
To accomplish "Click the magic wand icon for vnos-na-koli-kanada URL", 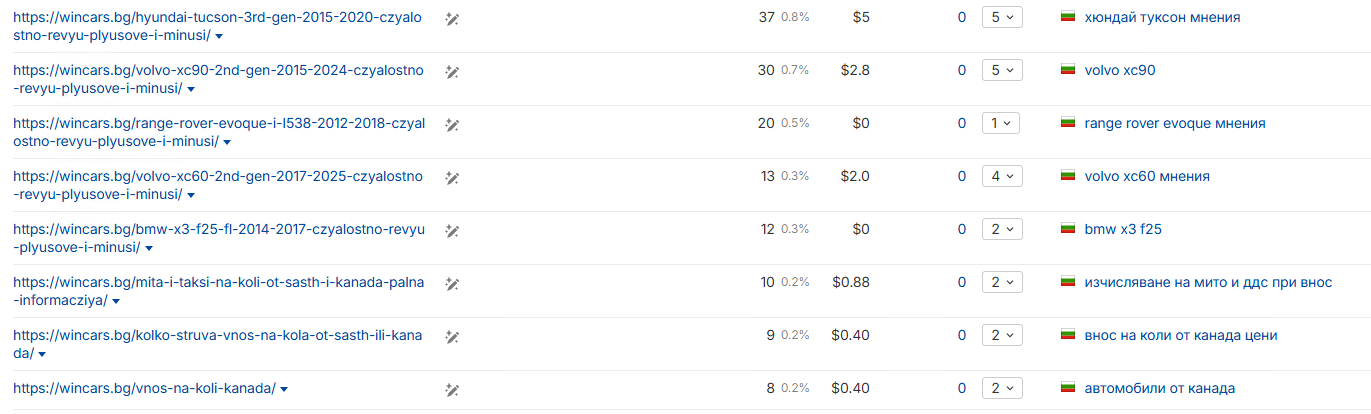I will click(x=452, y=389).
